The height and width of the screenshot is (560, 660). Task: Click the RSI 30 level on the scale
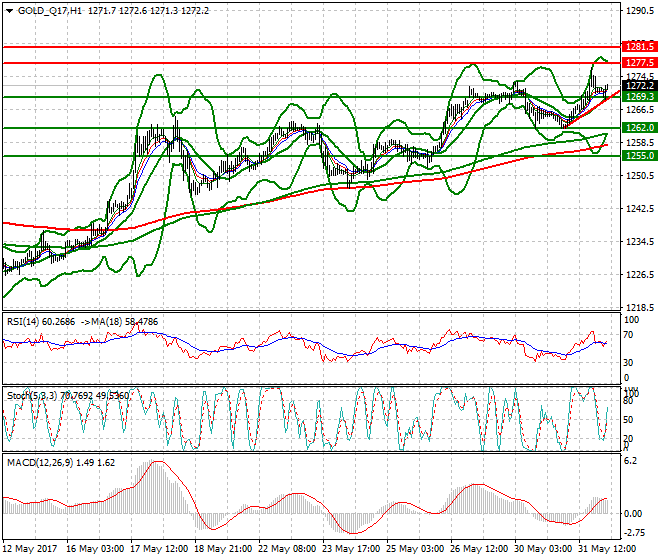tap(628, 363)
